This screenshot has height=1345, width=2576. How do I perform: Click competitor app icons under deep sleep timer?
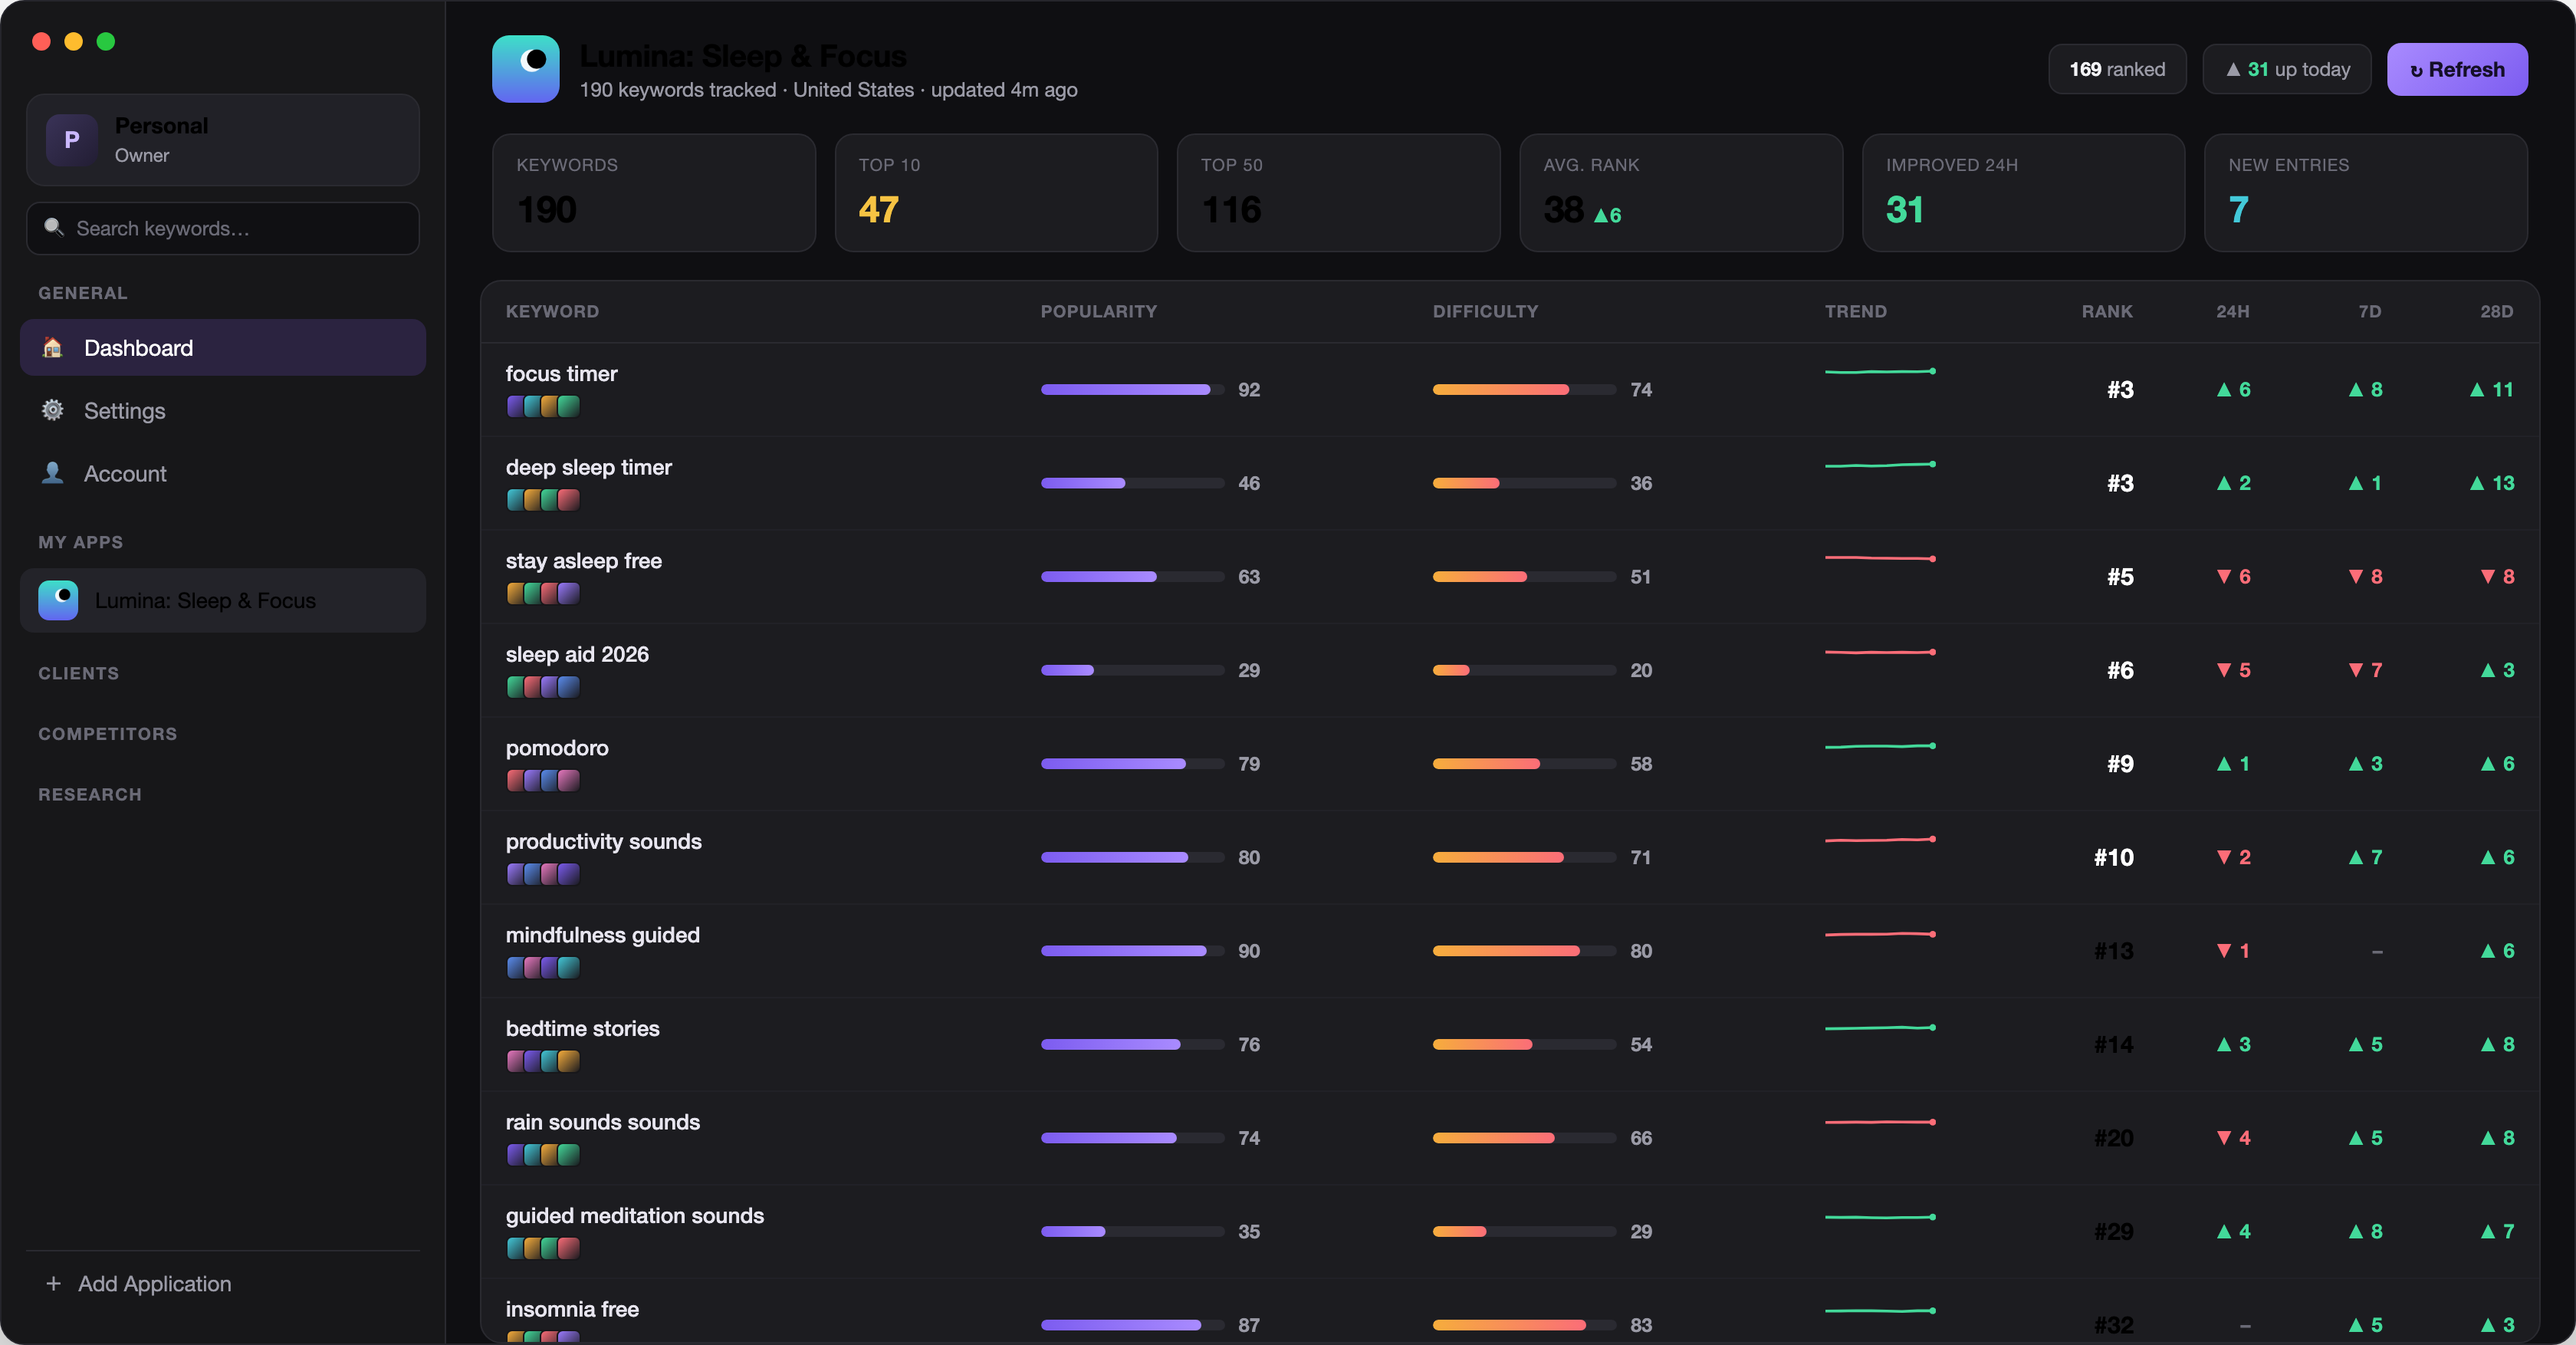(x=543, y=500)
